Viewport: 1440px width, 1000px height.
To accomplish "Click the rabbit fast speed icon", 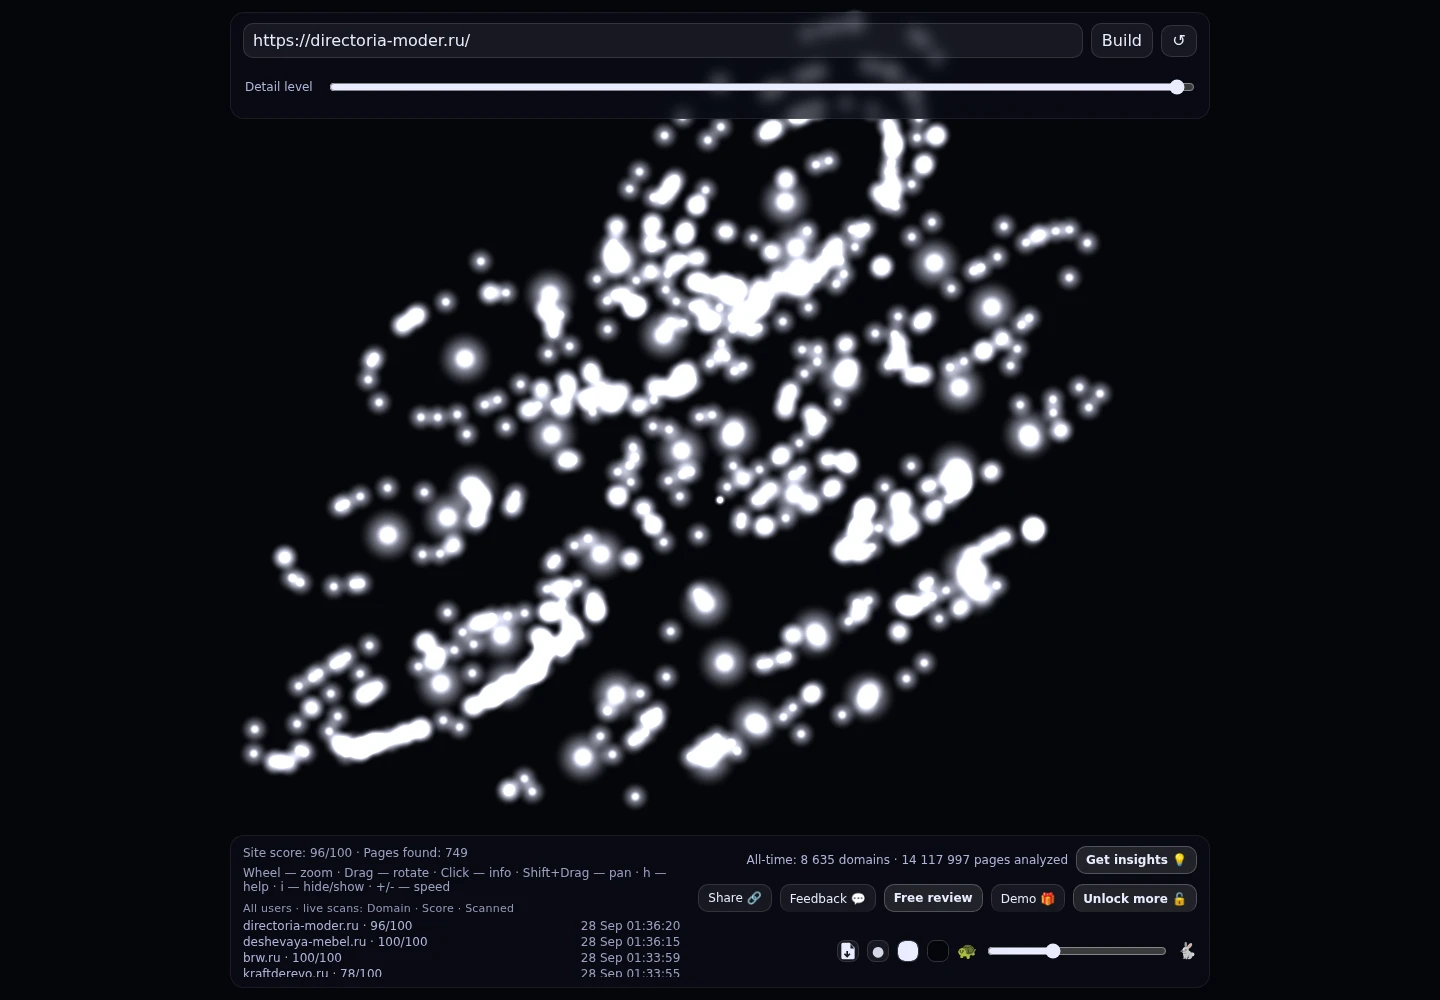I will coord(1187,951).
